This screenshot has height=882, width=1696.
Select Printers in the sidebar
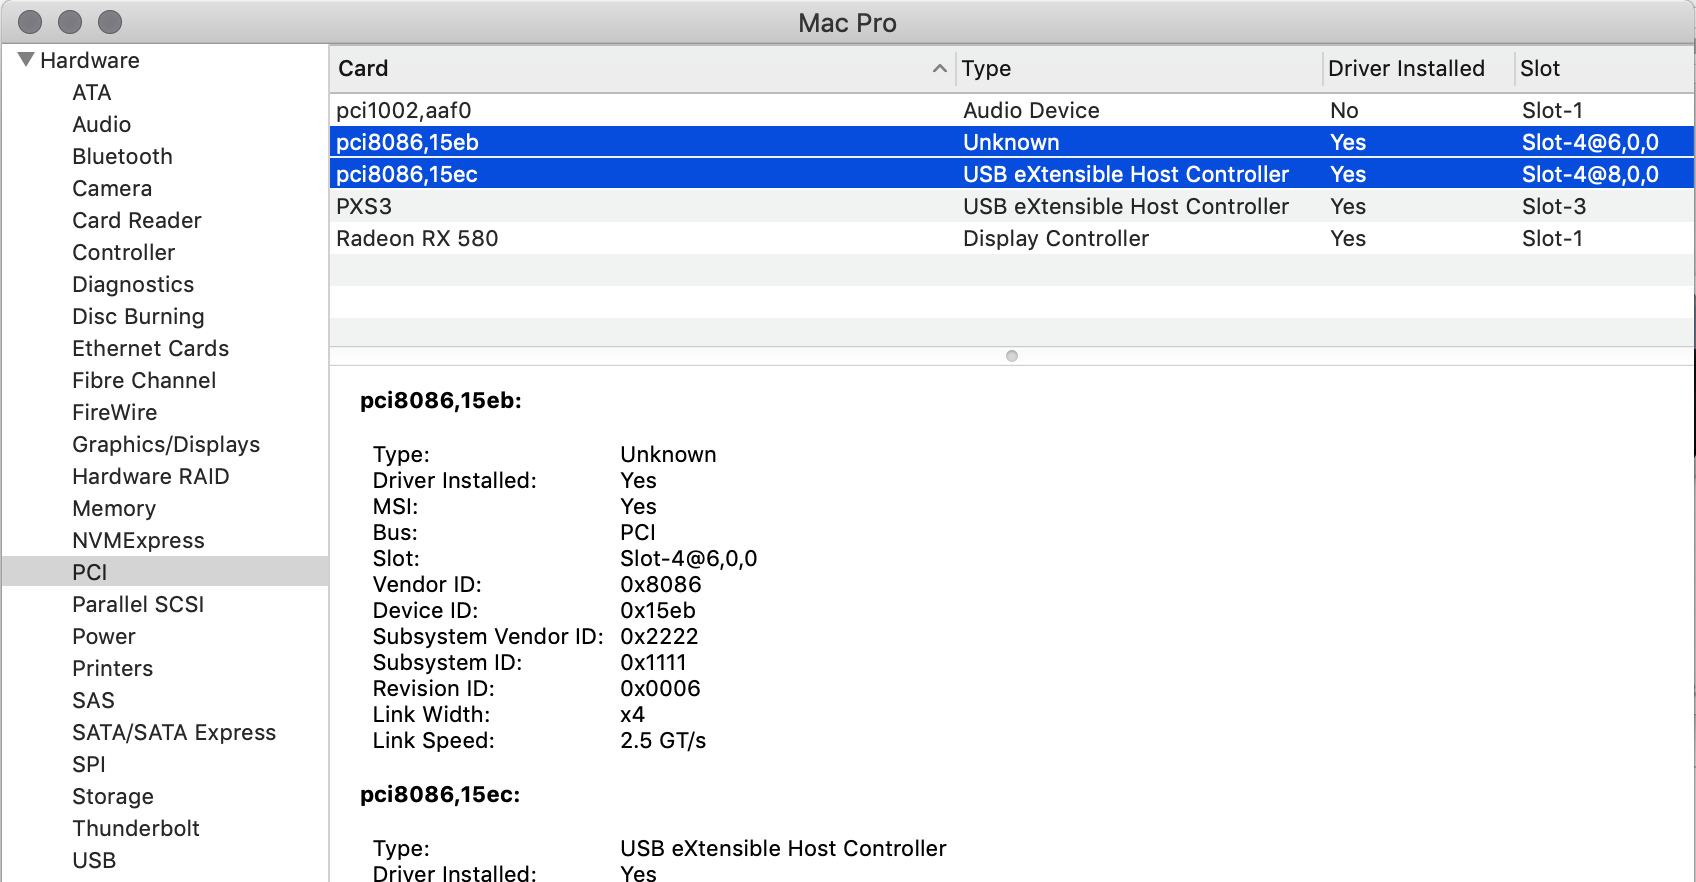113,669
